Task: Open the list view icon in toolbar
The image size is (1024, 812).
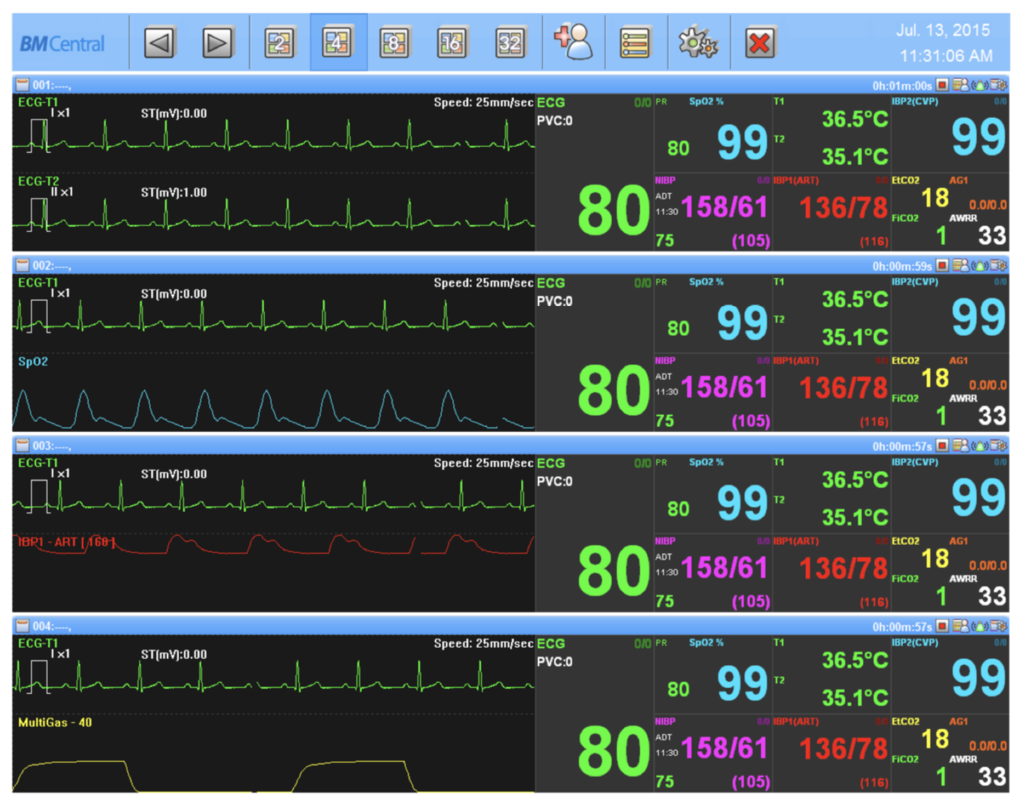Action: point(635,43)
